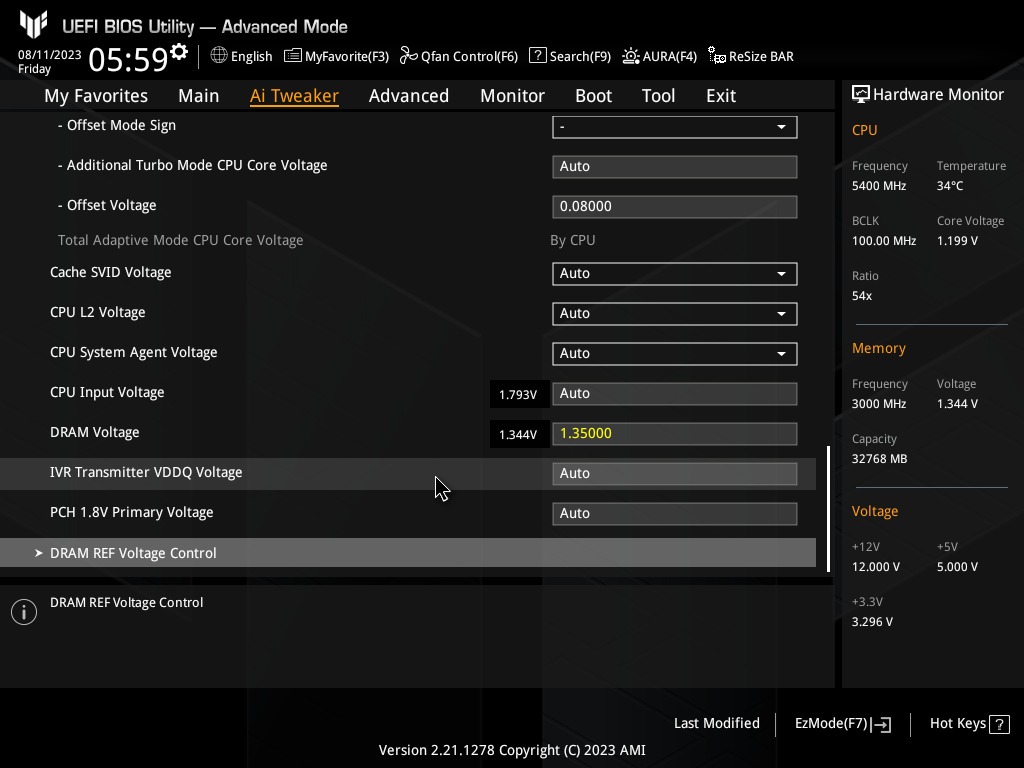The height and width of the screenshot is (768, 1024).
Task: Open CPU L2 Voltage dropdown
Action: coord(675,313)
